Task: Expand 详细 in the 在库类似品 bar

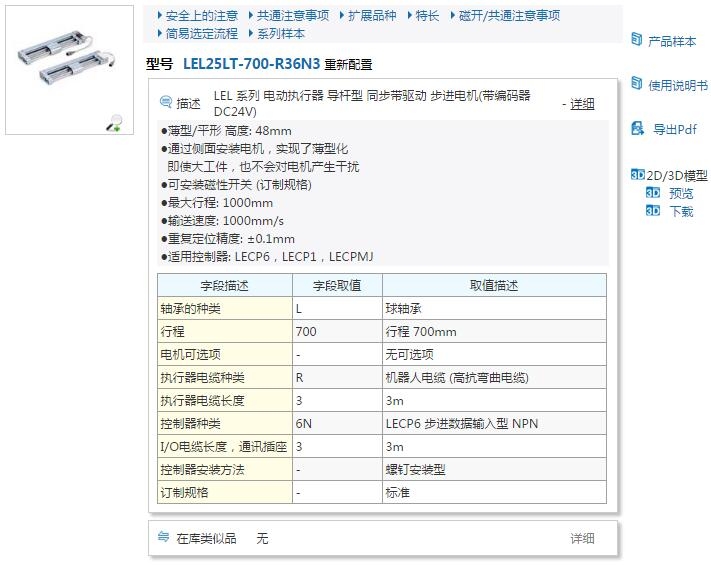Action: (x=582, y=538)
